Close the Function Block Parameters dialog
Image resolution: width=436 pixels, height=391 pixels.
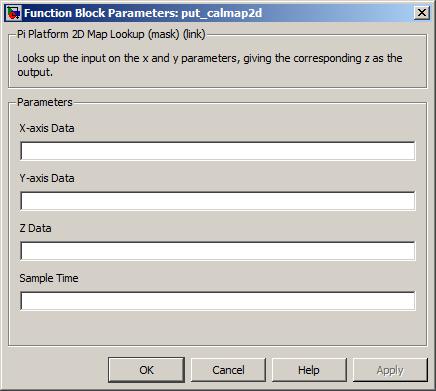pos(422,13)
